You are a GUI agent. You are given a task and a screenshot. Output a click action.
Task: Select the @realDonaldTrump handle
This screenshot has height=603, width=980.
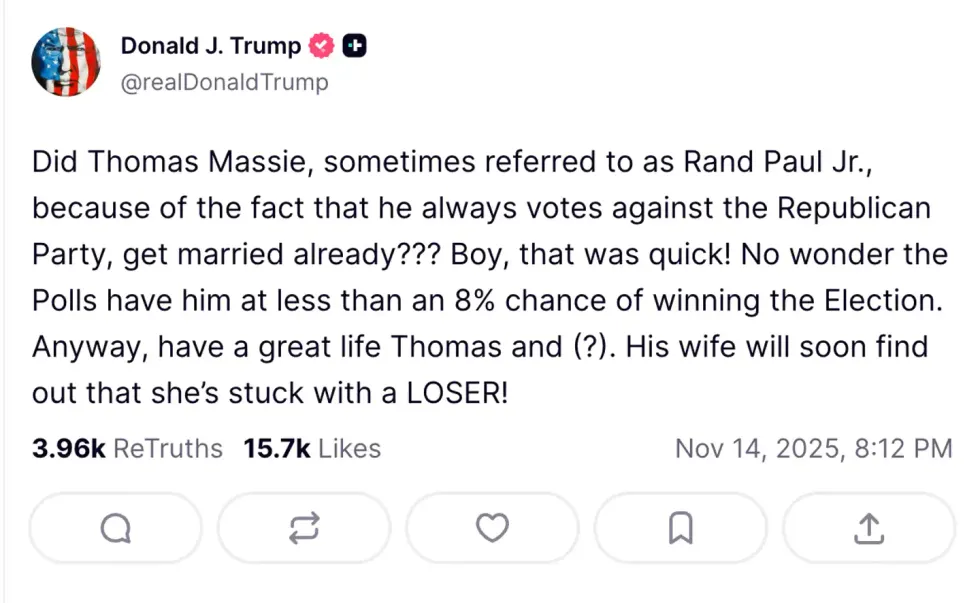coord(224,82)
